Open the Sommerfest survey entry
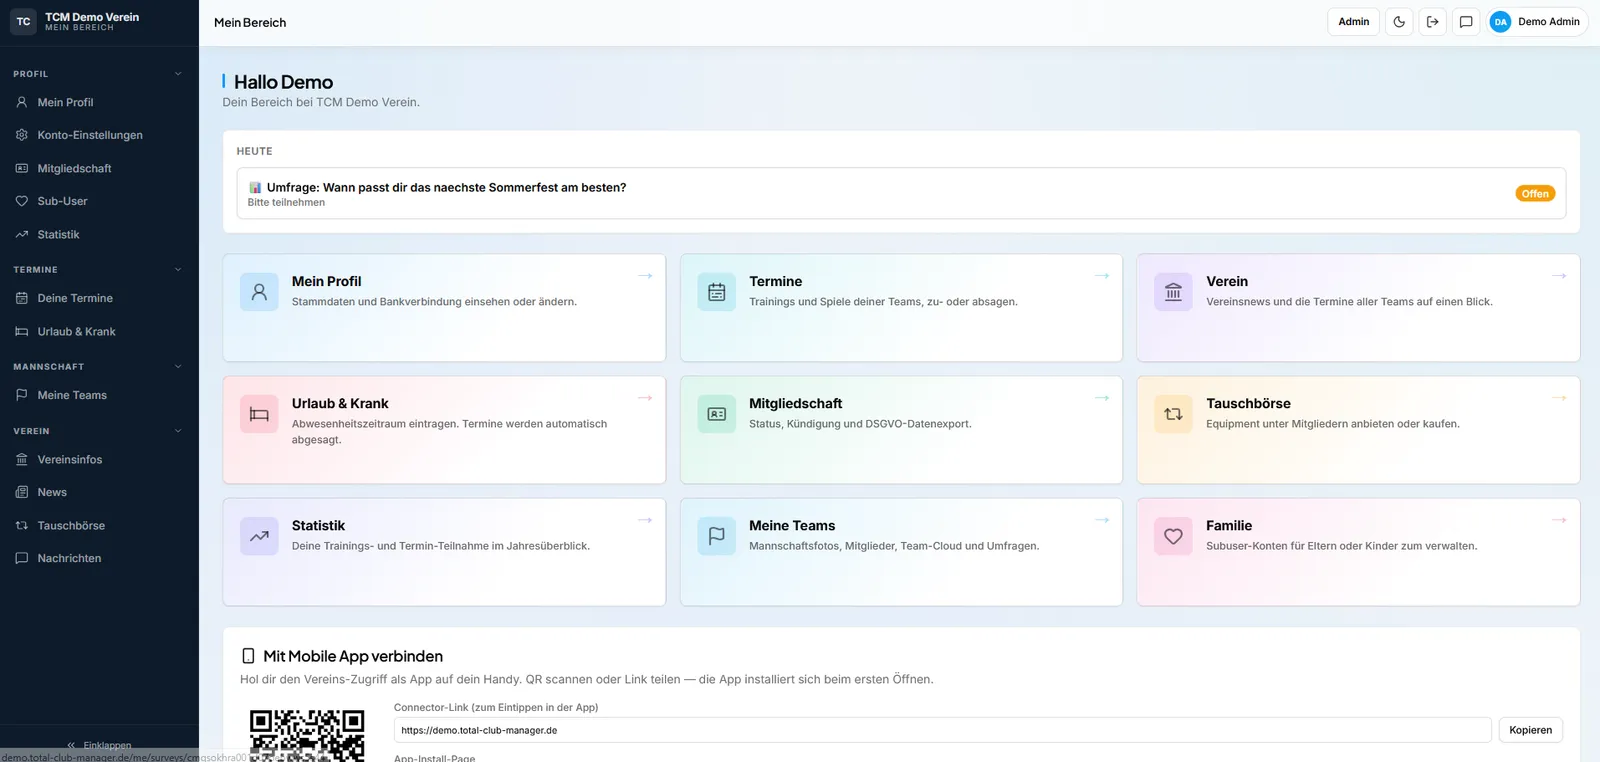This screenshot has width=1600, height=762. 901,193
